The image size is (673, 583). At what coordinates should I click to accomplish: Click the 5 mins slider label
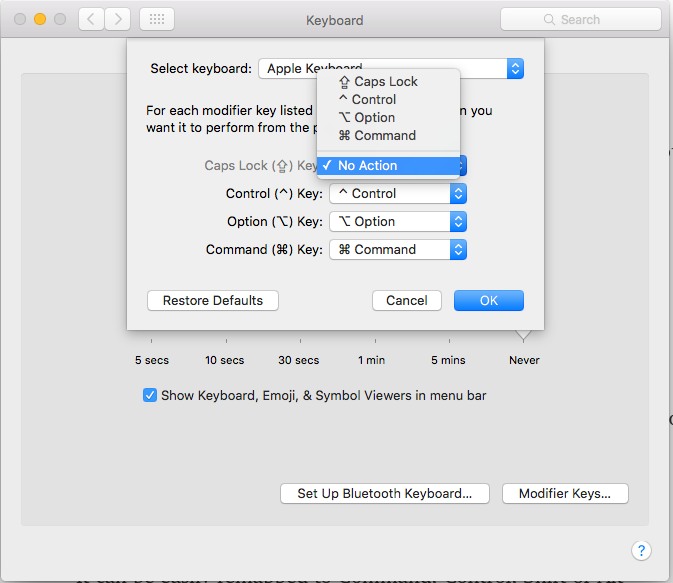pyautogui.click(x=448, y=360)
